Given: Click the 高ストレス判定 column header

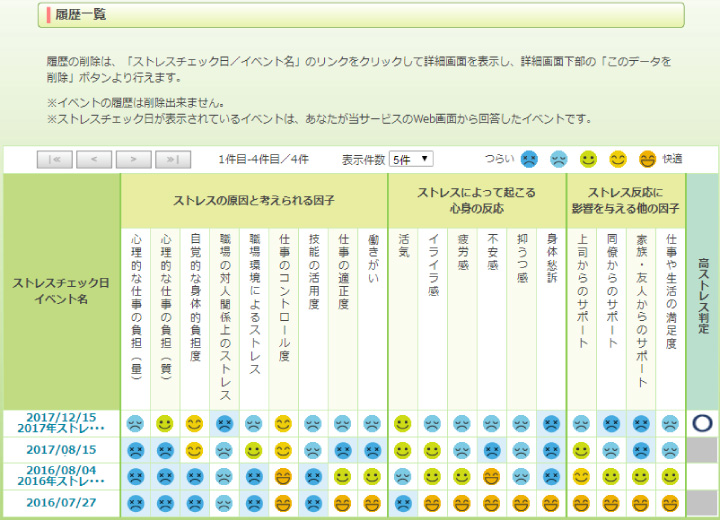Looking at the screenshot, I should tap(703, 291).
